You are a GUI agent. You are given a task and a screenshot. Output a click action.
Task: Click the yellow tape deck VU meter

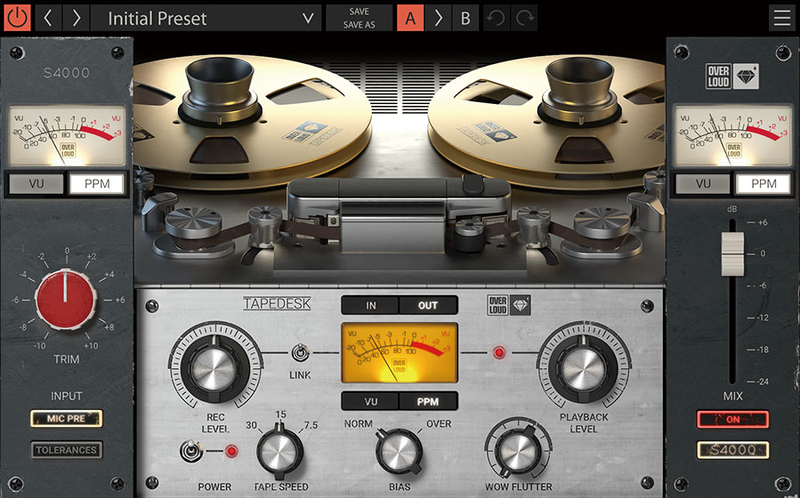click(399, 353)
